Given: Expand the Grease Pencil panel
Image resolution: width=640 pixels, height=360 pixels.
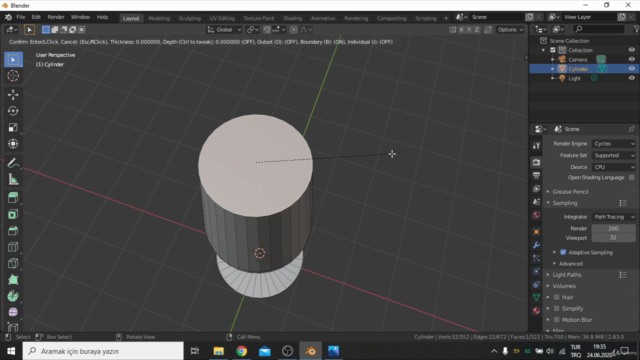Looking at the screenshot, I should (570, 191).
